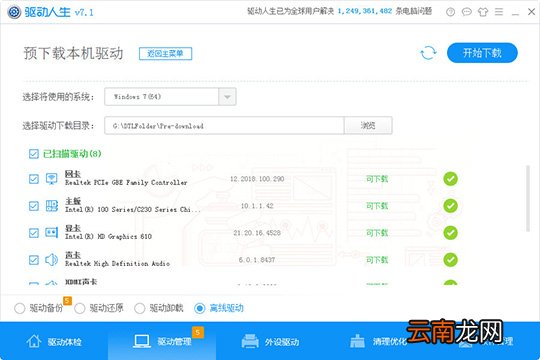This screenshot has height=360, width=540.
Task: Uncheck the 声卡 Realtek Audio checkbox
Action: [x=34, y=259]
